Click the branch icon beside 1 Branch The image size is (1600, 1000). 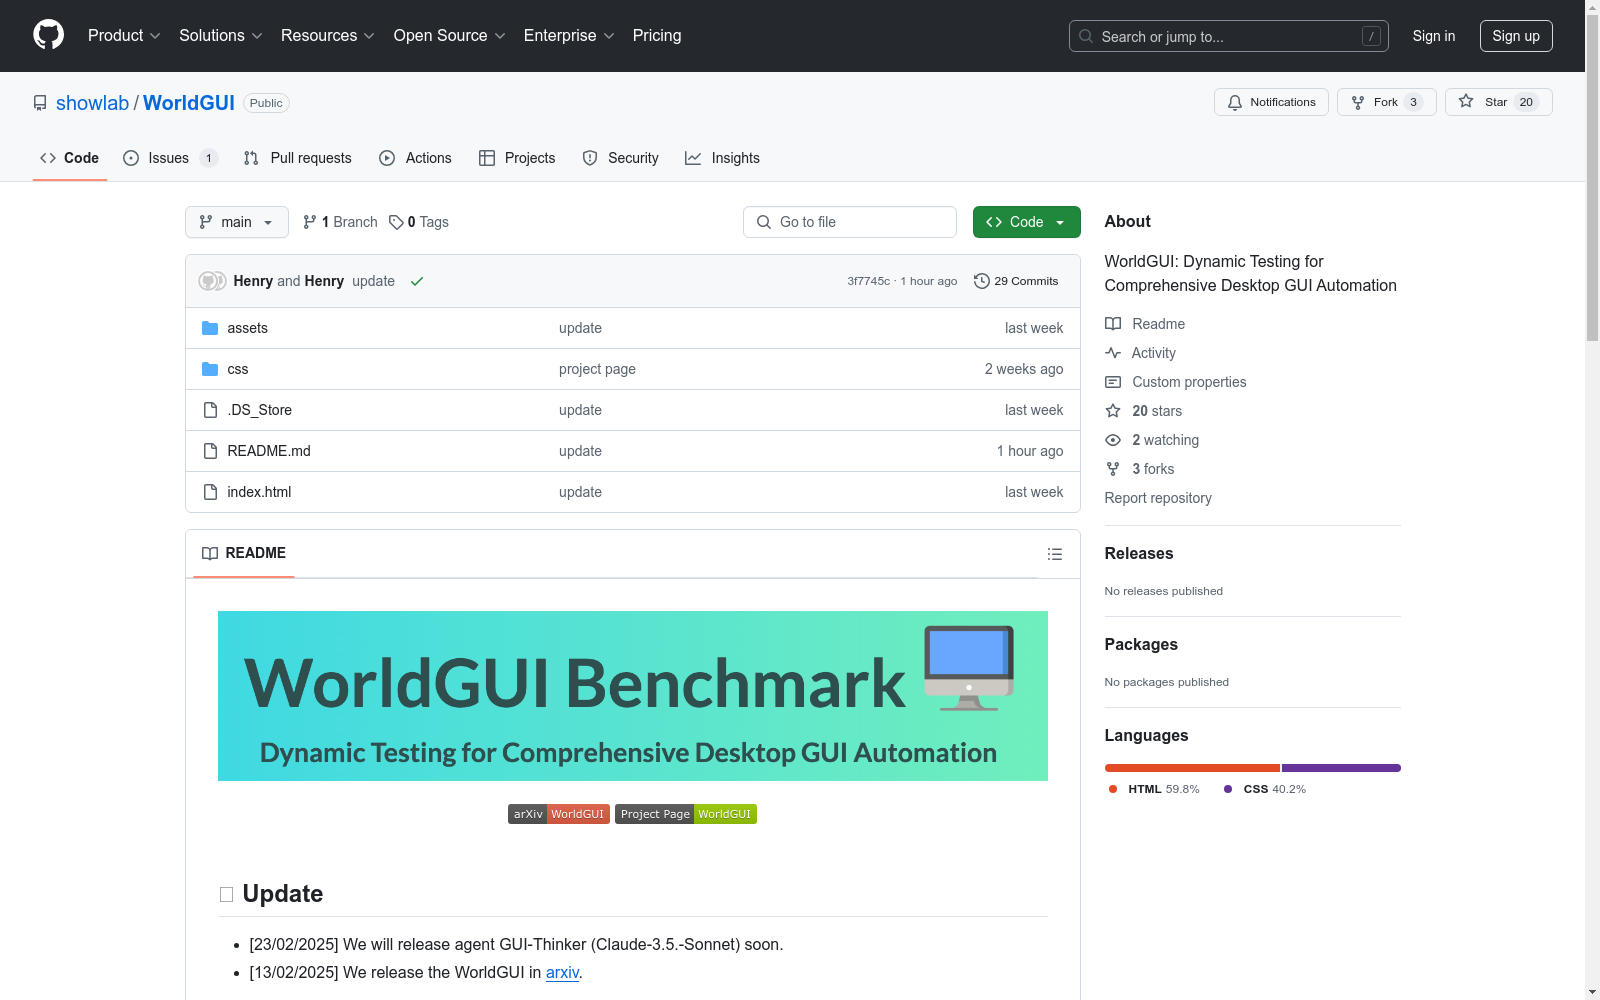click(310, 222)
